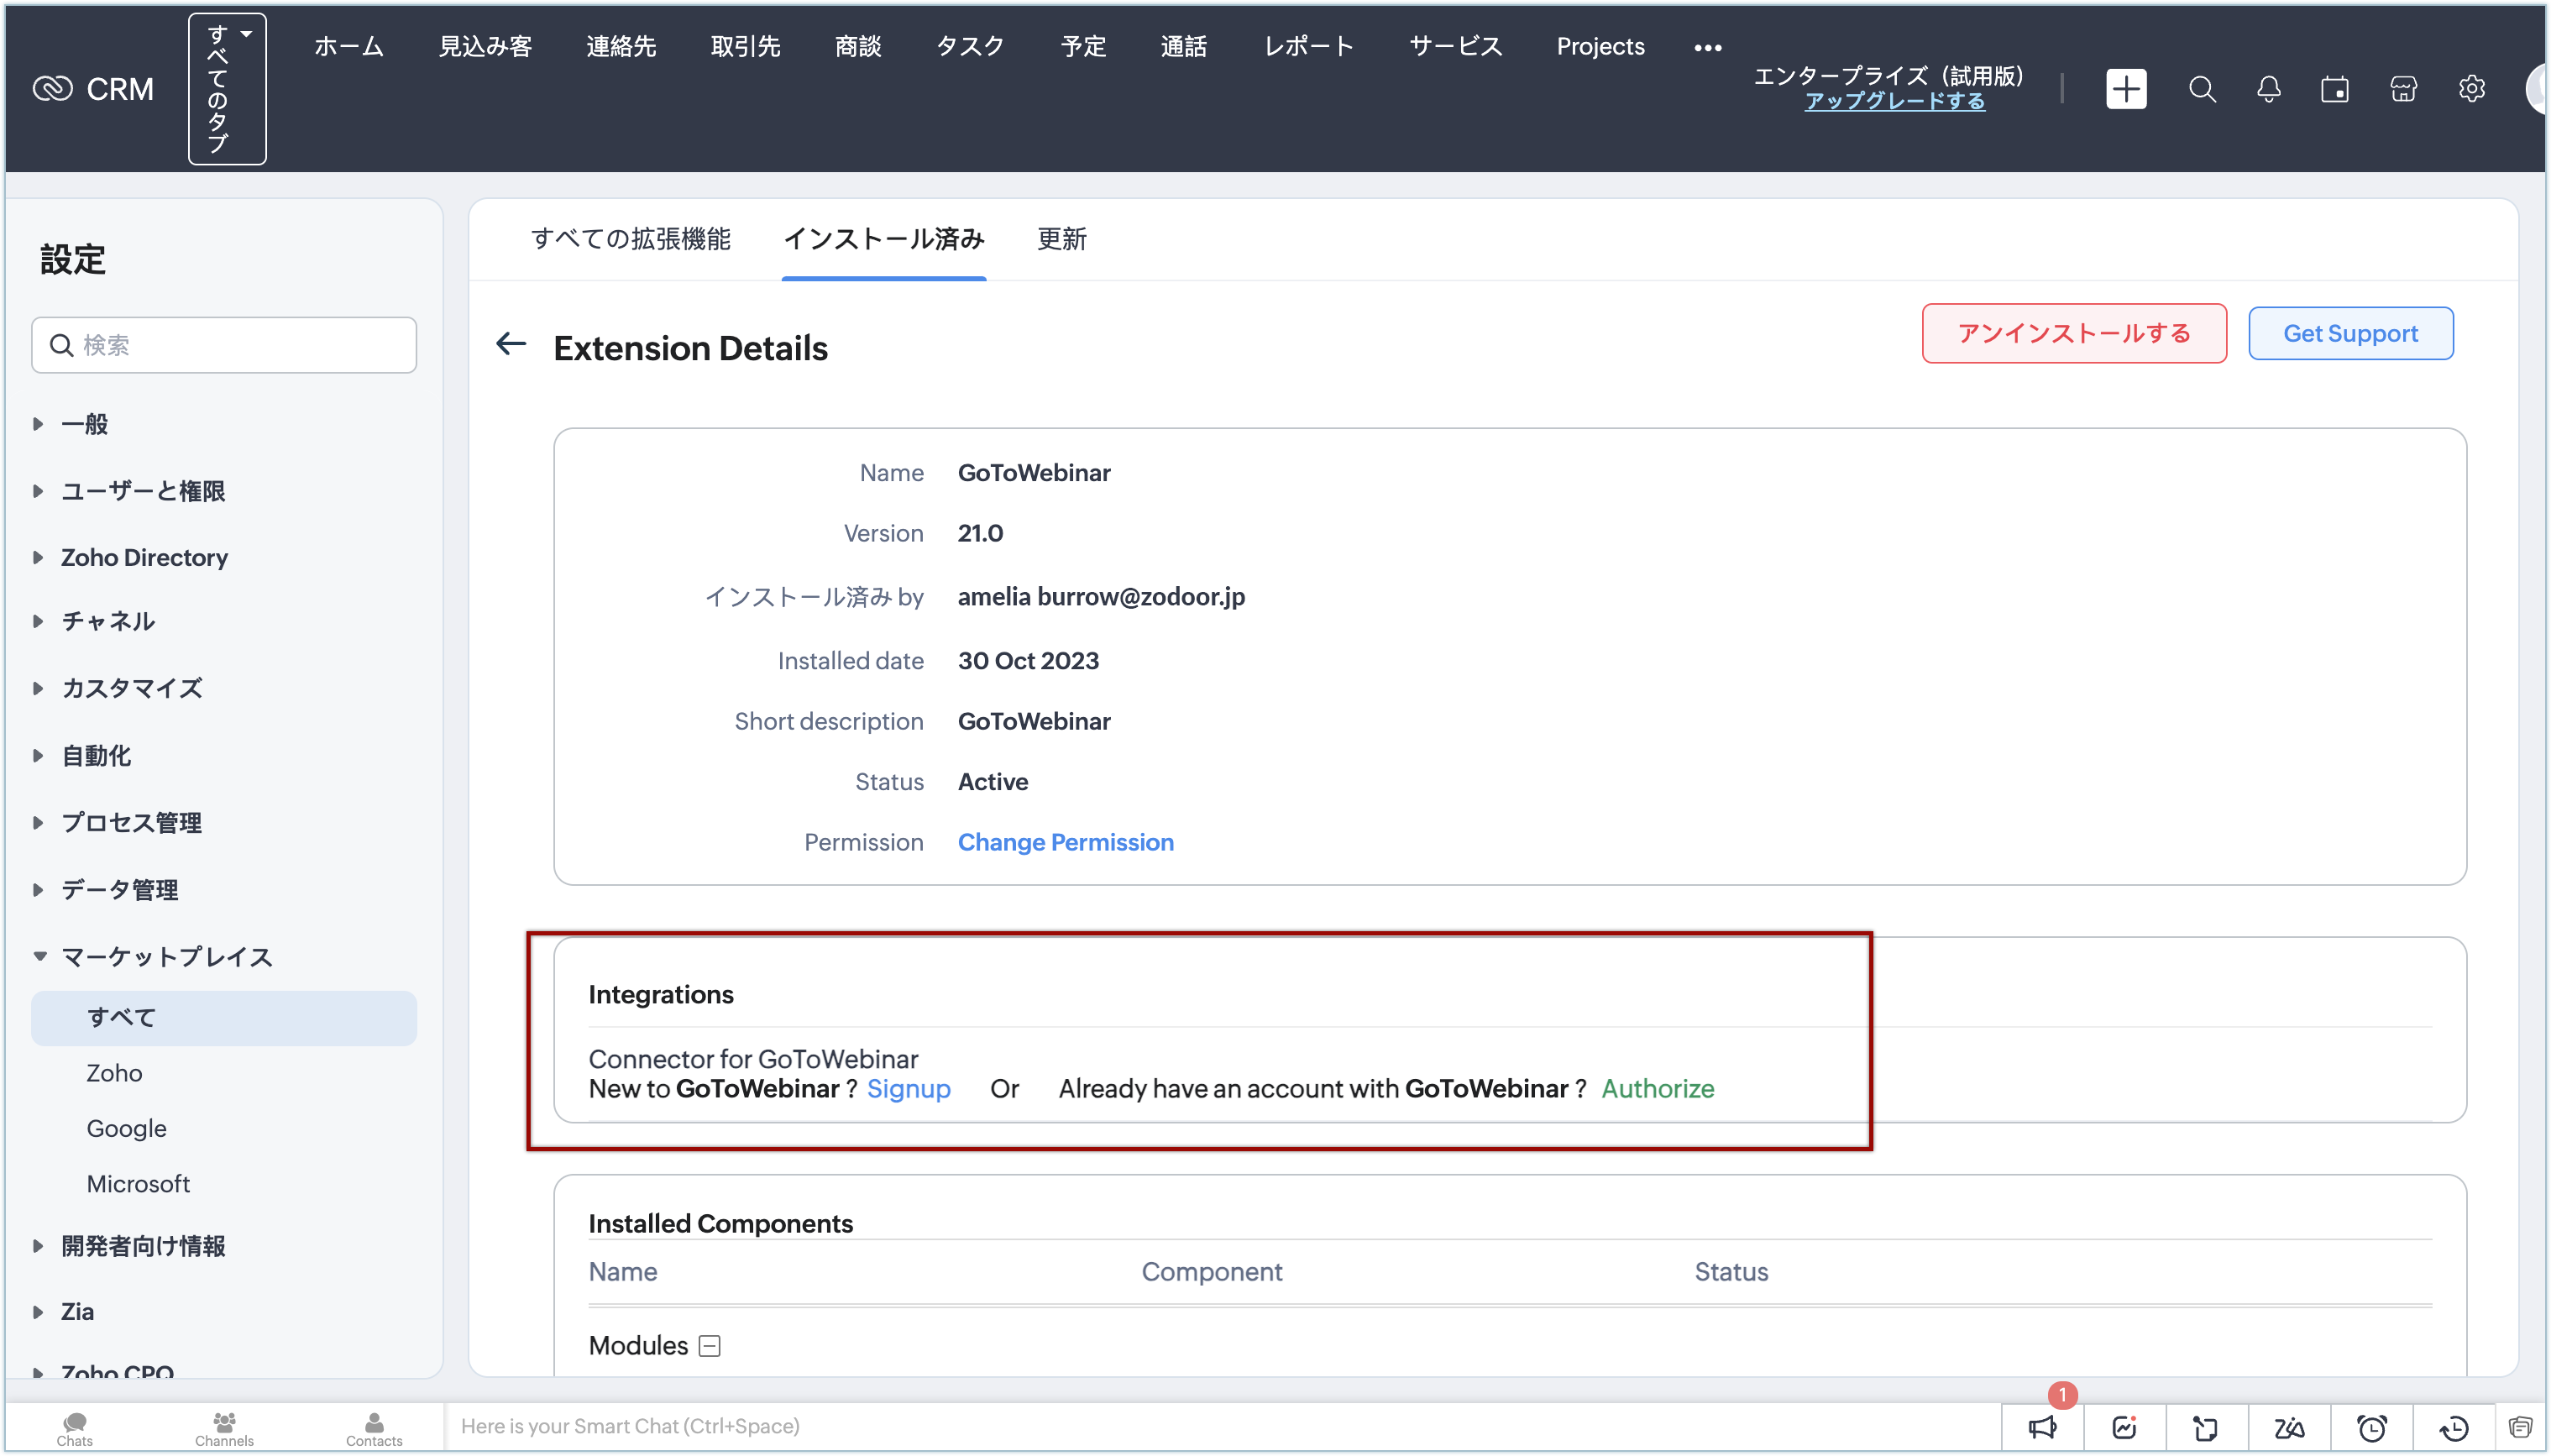This screenshot has height=1456, width=2551.
Task: Click the Authorize link
Action: pos(1657,1088)
